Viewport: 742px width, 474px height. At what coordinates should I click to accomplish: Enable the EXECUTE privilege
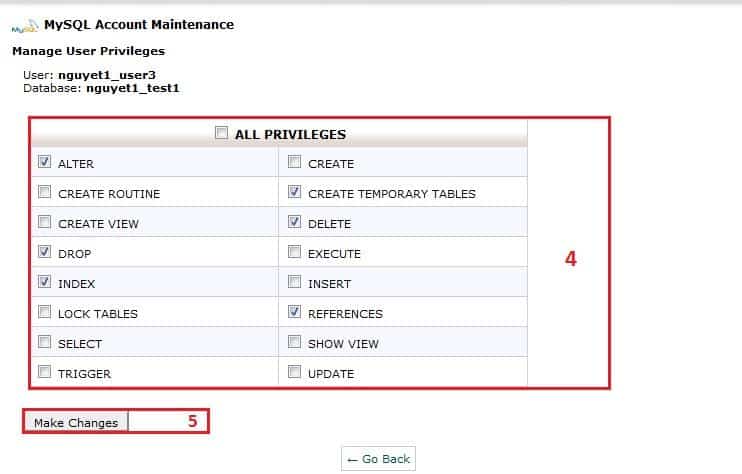pos(294,252)
